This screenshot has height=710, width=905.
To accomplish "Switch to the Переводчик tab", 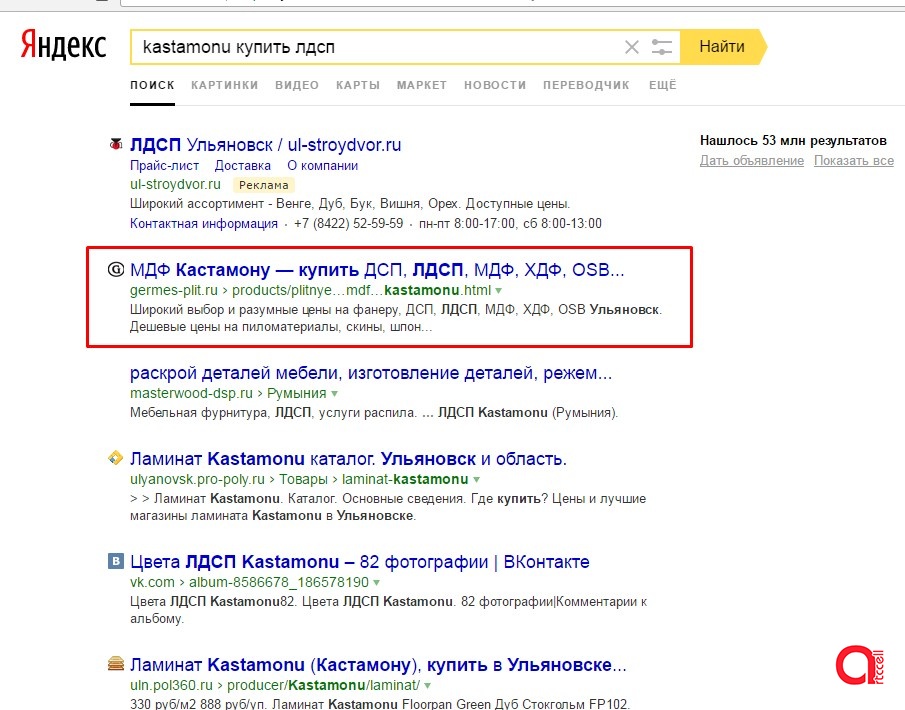I will coord(586,85).
